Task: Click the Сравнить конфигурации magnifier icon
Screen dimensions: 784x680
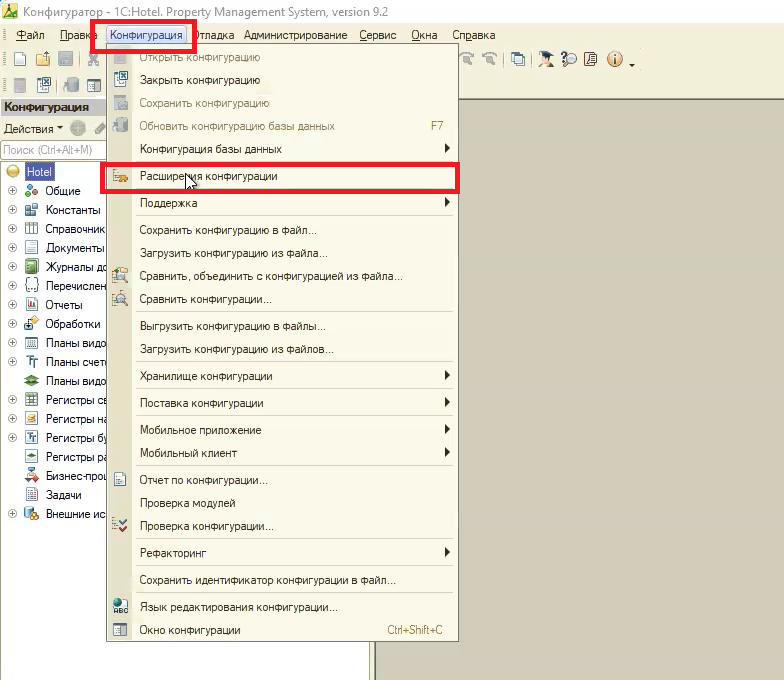Action: pos(120,299)
